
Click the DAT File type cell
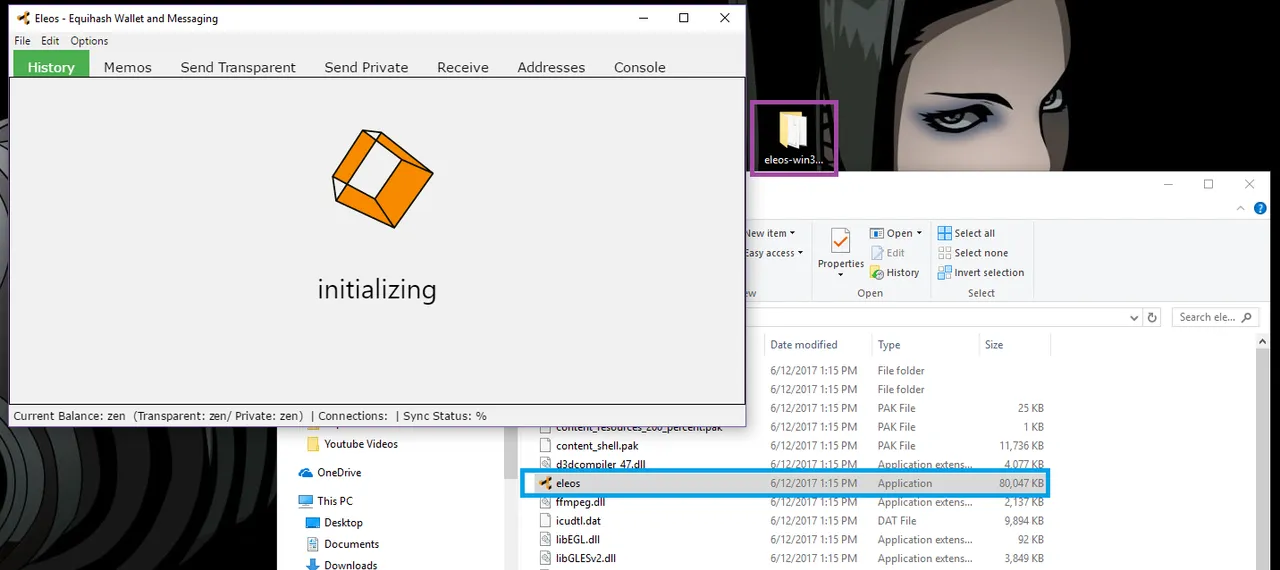click(897, 521)
